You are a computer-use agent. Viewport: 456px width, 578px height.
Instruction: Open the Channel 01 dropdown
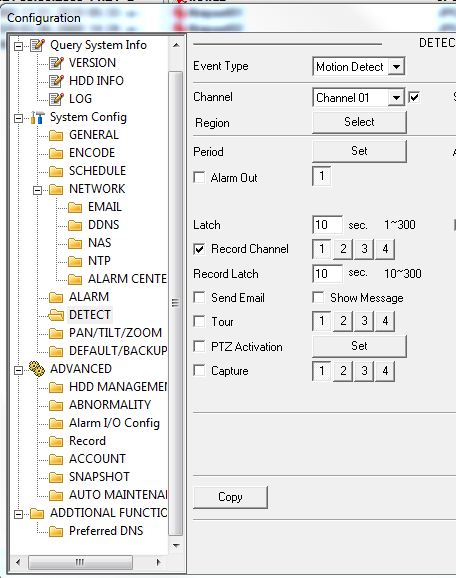396,98
